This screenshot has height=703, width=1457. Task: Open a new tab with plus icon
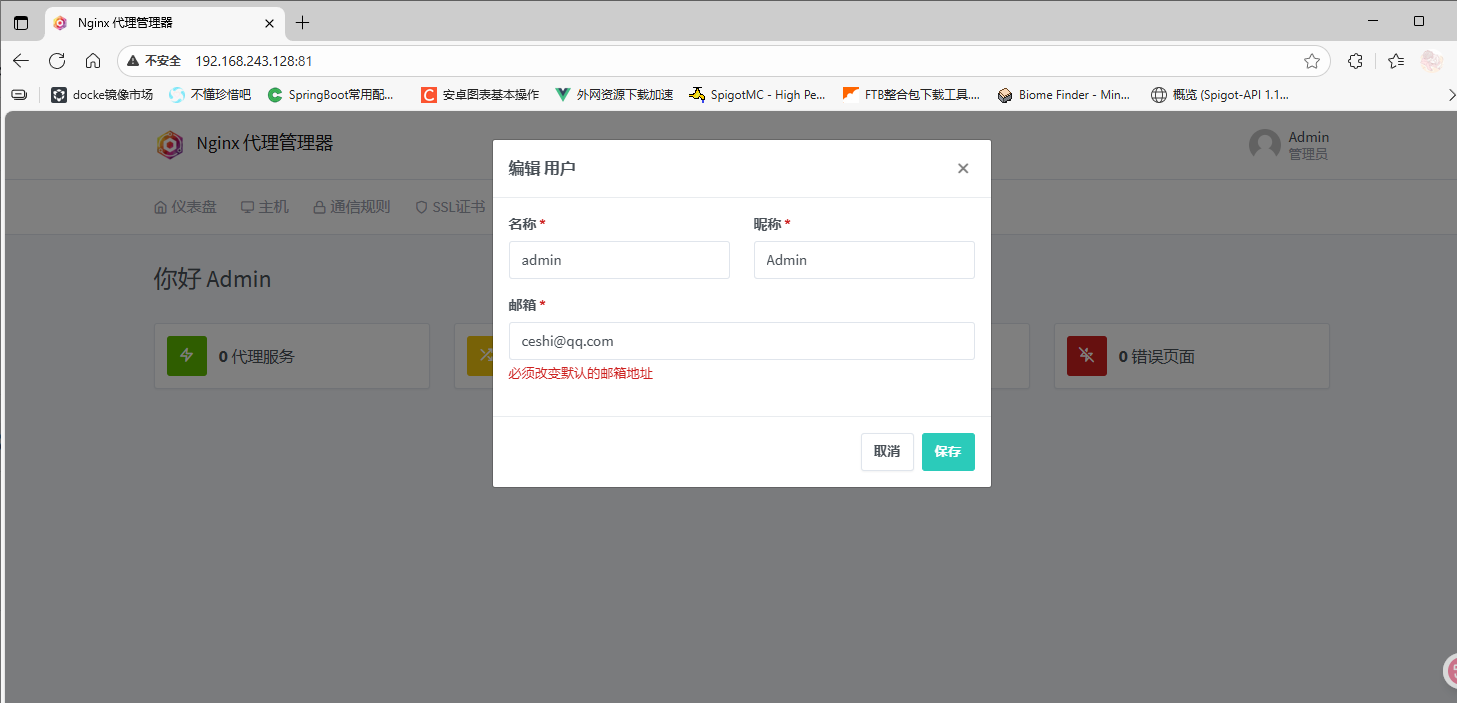click(302, 22)
